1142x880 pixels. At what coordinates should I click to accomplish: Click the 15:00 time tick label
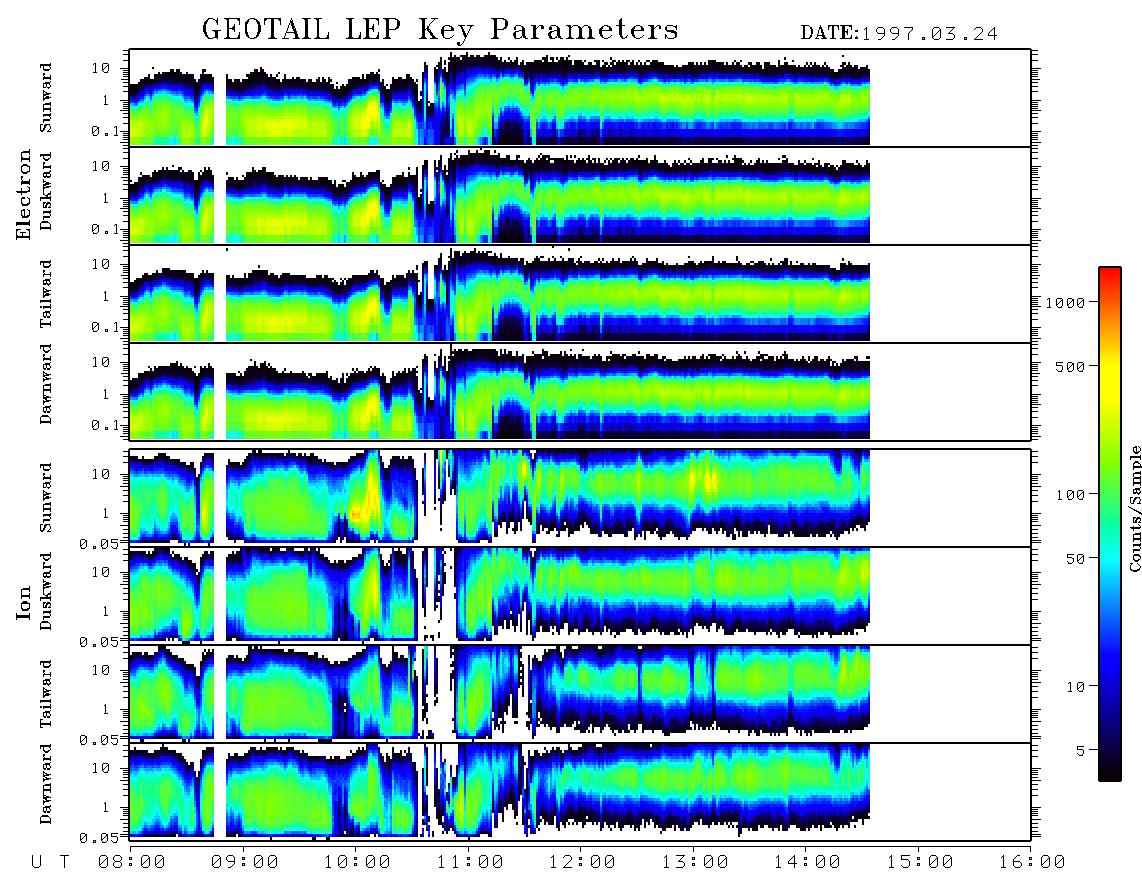click(920, 863)
